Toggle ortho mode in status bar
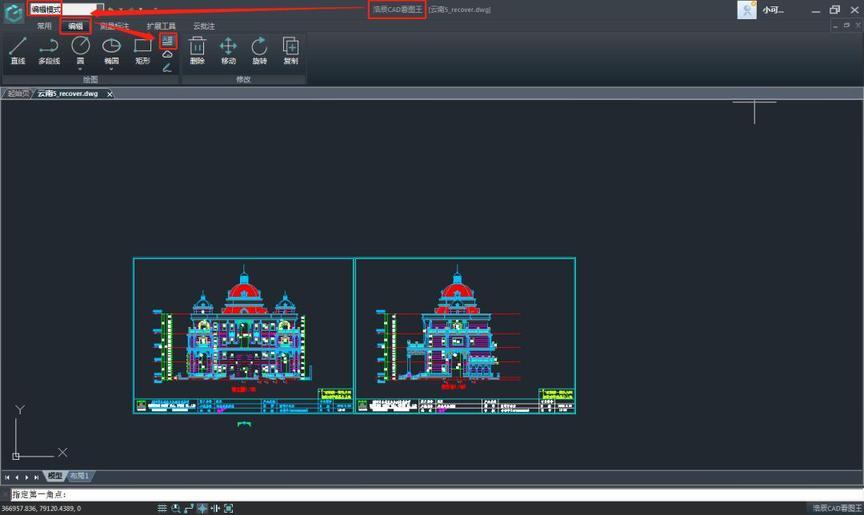864x515 pixels. pos(189,509)
